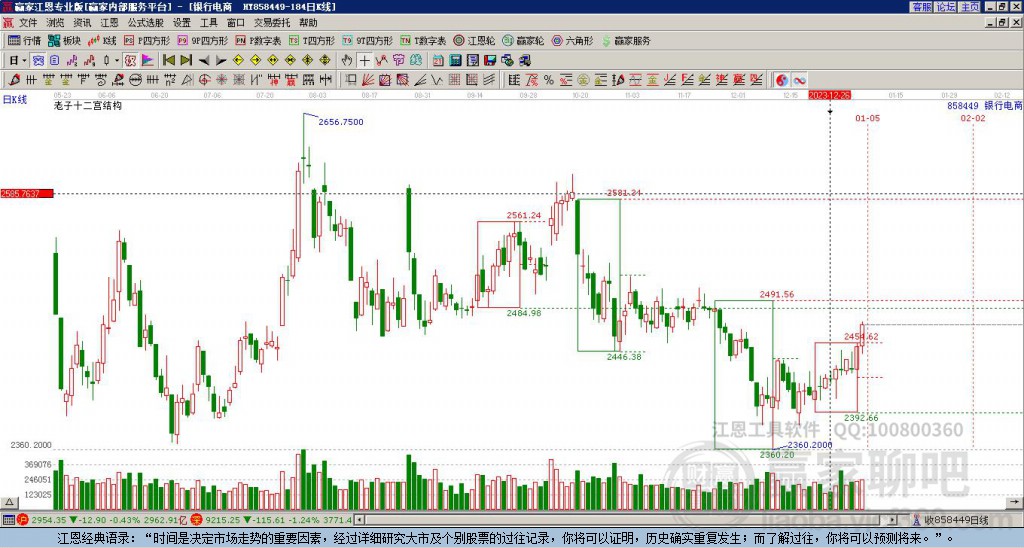Screen dimensions: 1024x548
Task: Select the hand pan tool
Action: pyautogui.click(x=347, y=61)
